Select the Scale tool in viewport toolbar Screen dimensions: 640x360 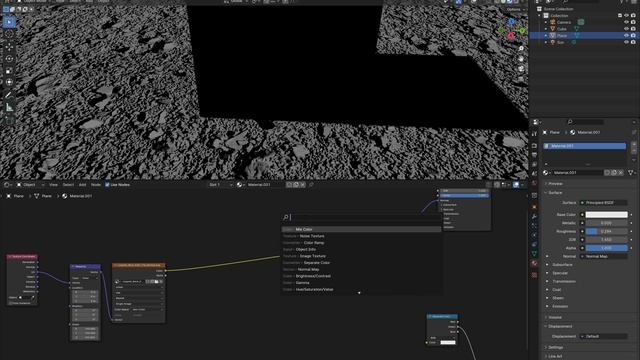point(9,70)
